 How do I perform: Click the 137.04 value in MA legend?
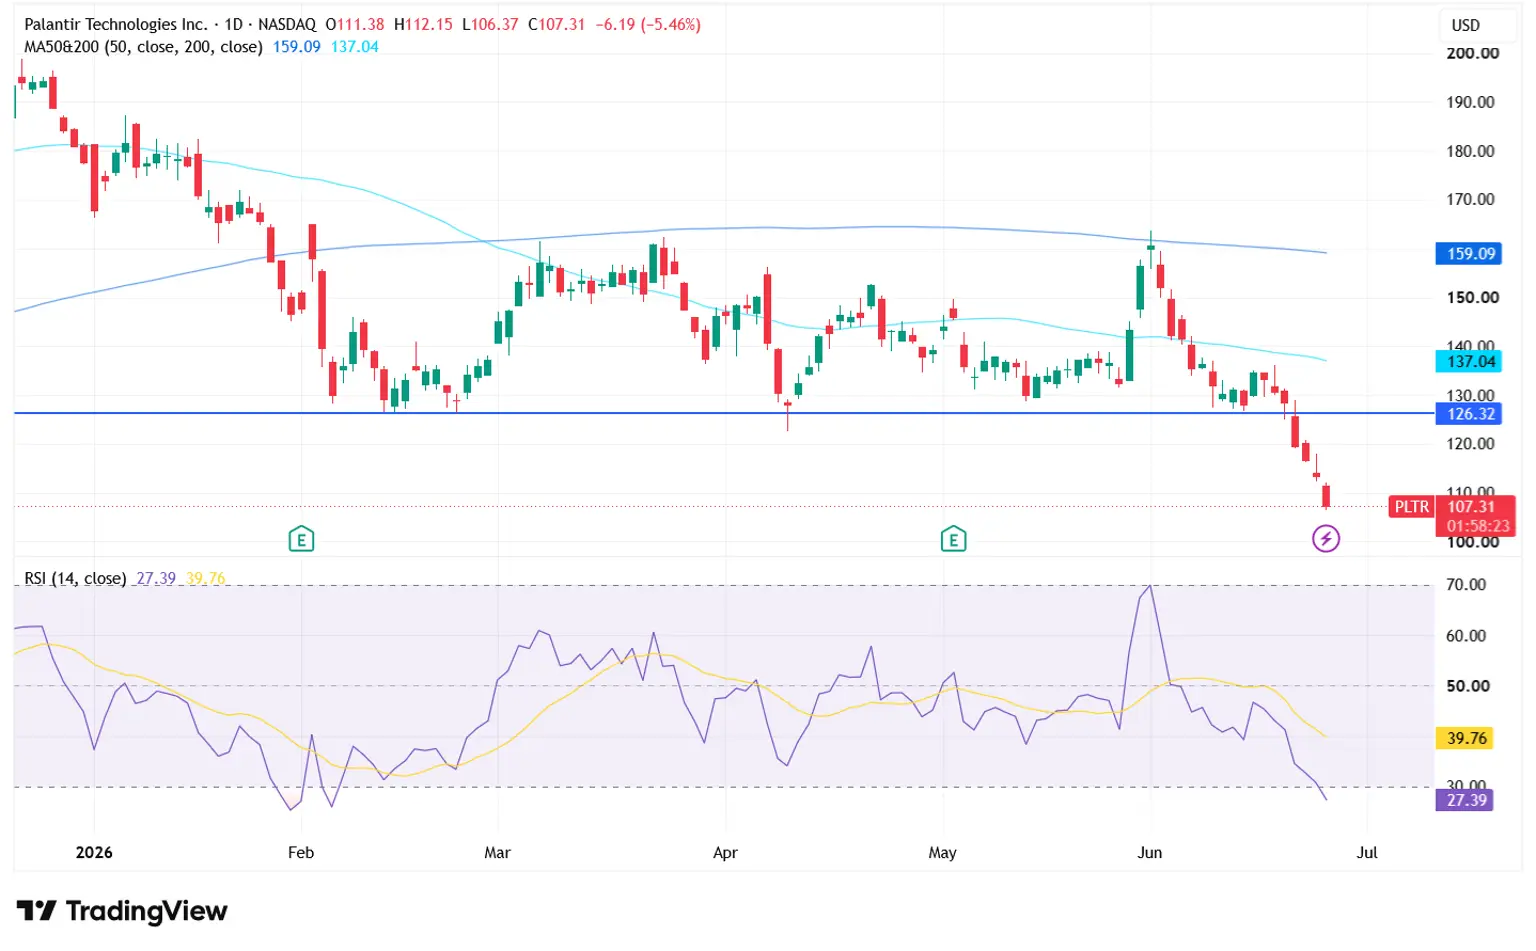pyautogui.click(x=355, y=47)
